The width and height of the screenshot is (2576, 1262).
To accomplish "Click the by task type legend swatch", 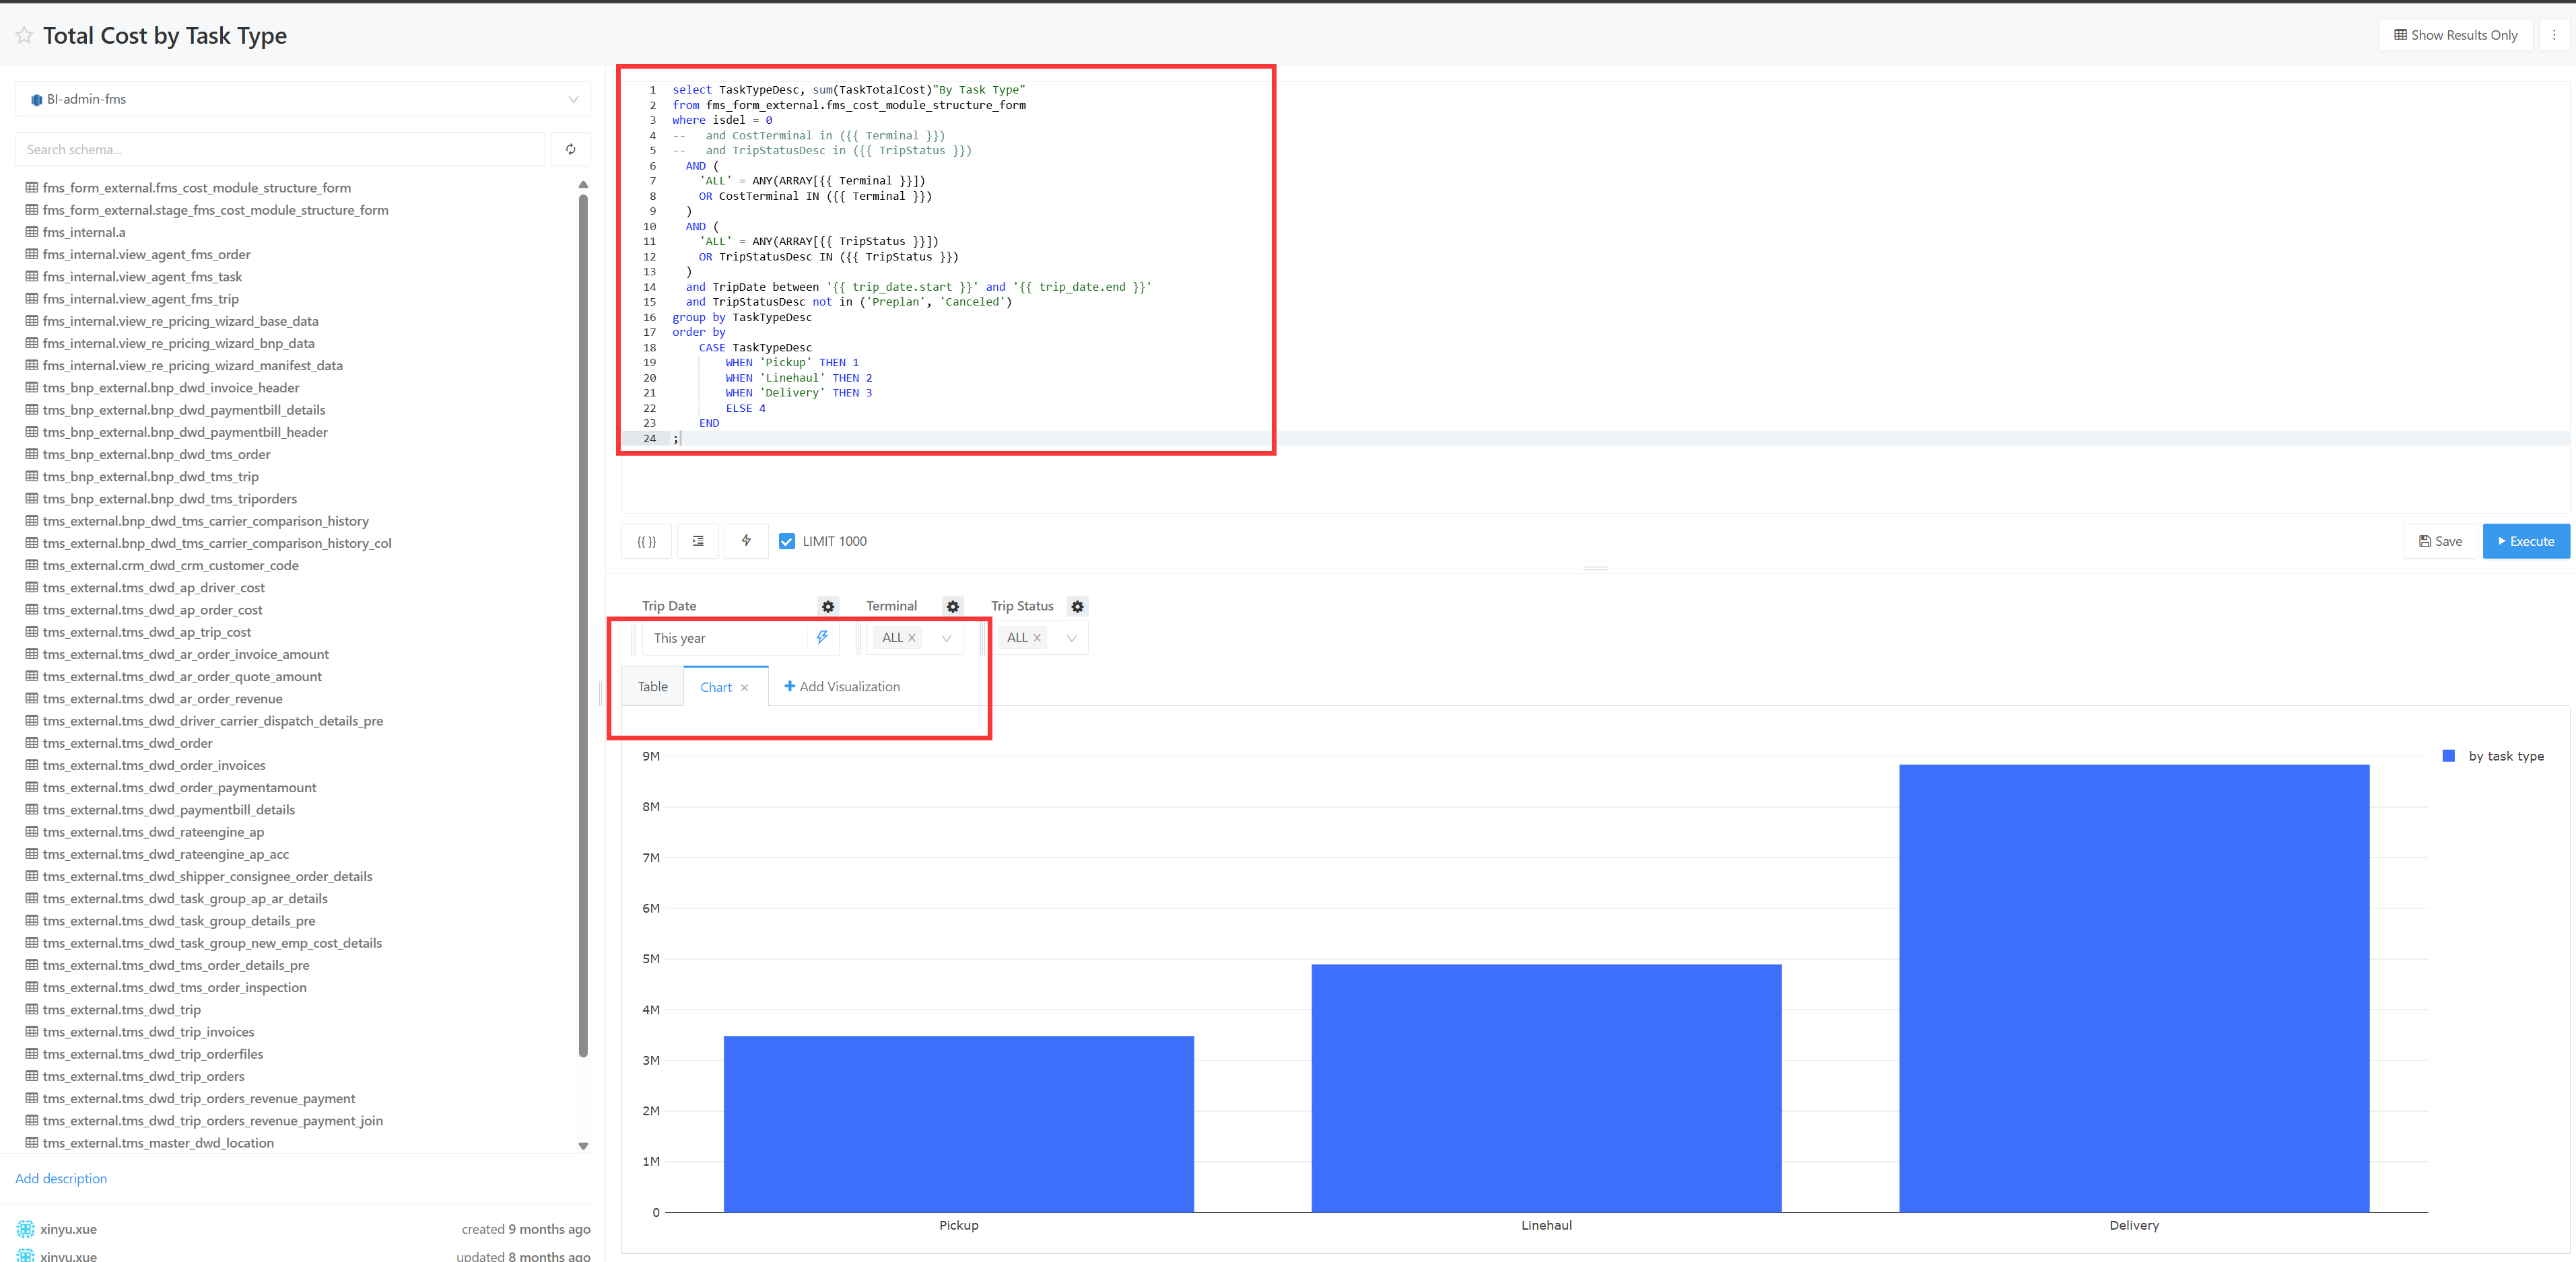I will [2449, 756].
